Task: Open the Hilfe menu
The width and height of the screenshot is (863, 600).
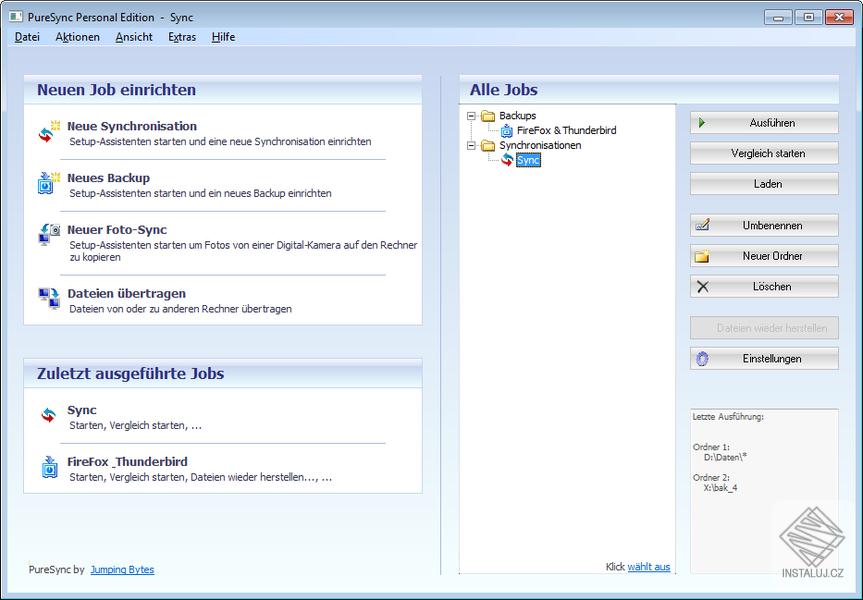Action: pos(223,37)
